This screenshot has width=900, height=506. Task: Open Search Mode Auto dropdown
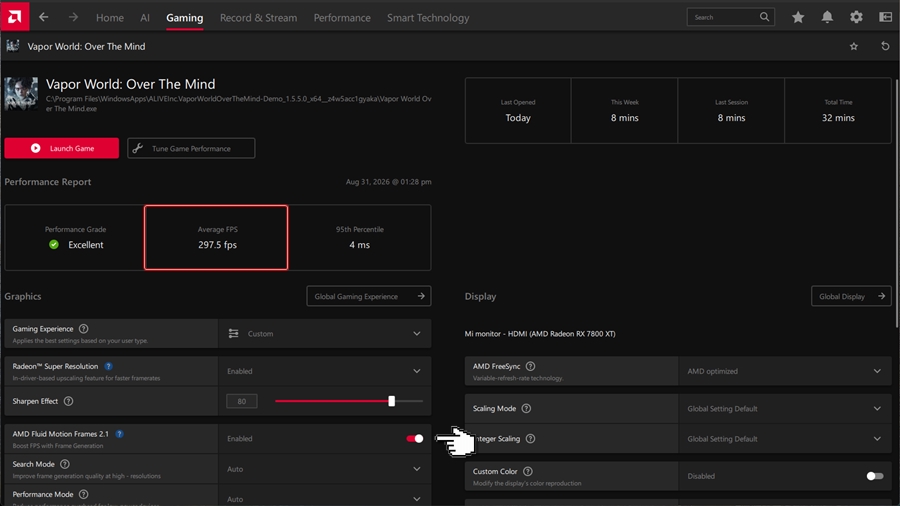(325, 469)
